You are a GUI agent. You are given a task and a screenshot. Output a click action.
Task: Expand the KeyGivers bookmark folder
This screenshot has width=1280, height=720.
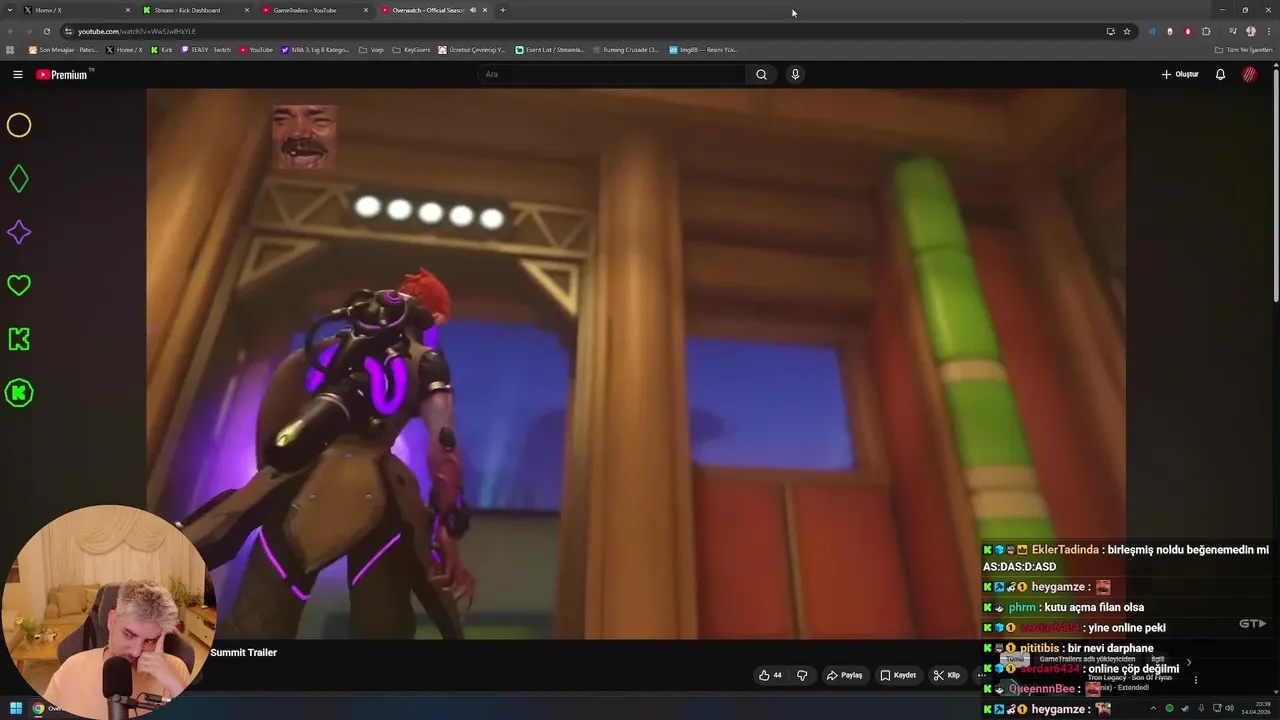(x=411, y=49)
